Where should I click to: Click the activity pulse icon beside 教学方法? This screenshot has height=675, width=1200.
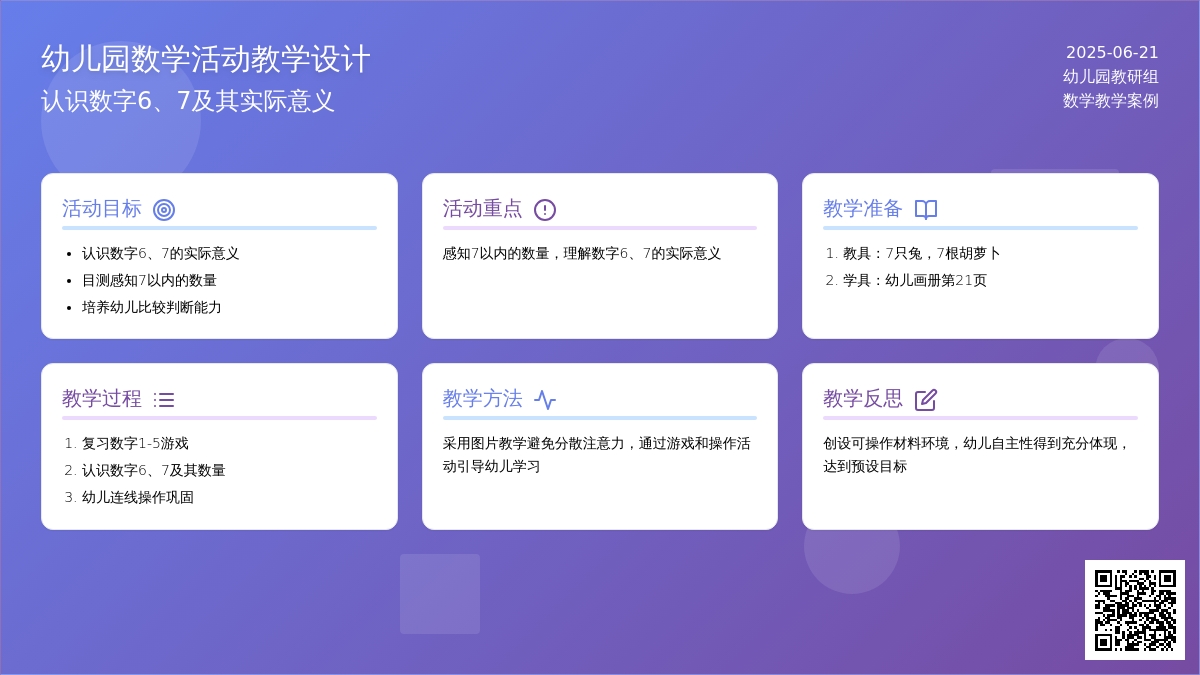coord(545,400)
